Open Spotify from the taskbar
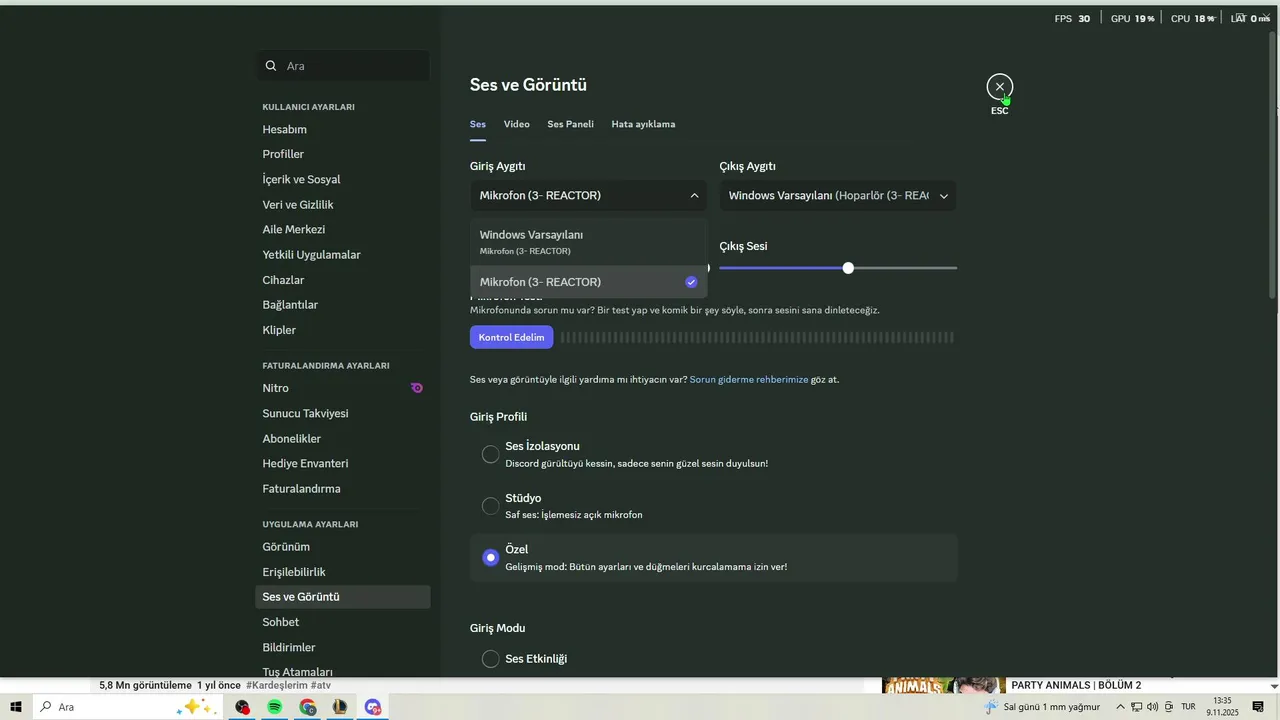This screenshot has height=720, width=1280. pos(275,707)
